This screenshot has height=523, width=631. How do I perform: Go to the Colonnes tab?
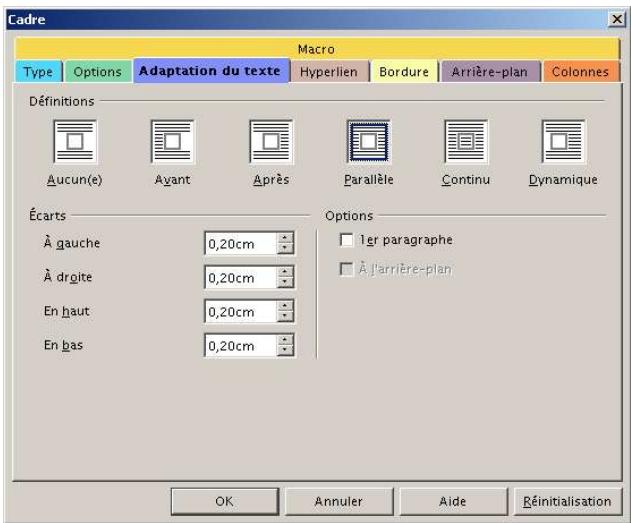pos(580,72)
